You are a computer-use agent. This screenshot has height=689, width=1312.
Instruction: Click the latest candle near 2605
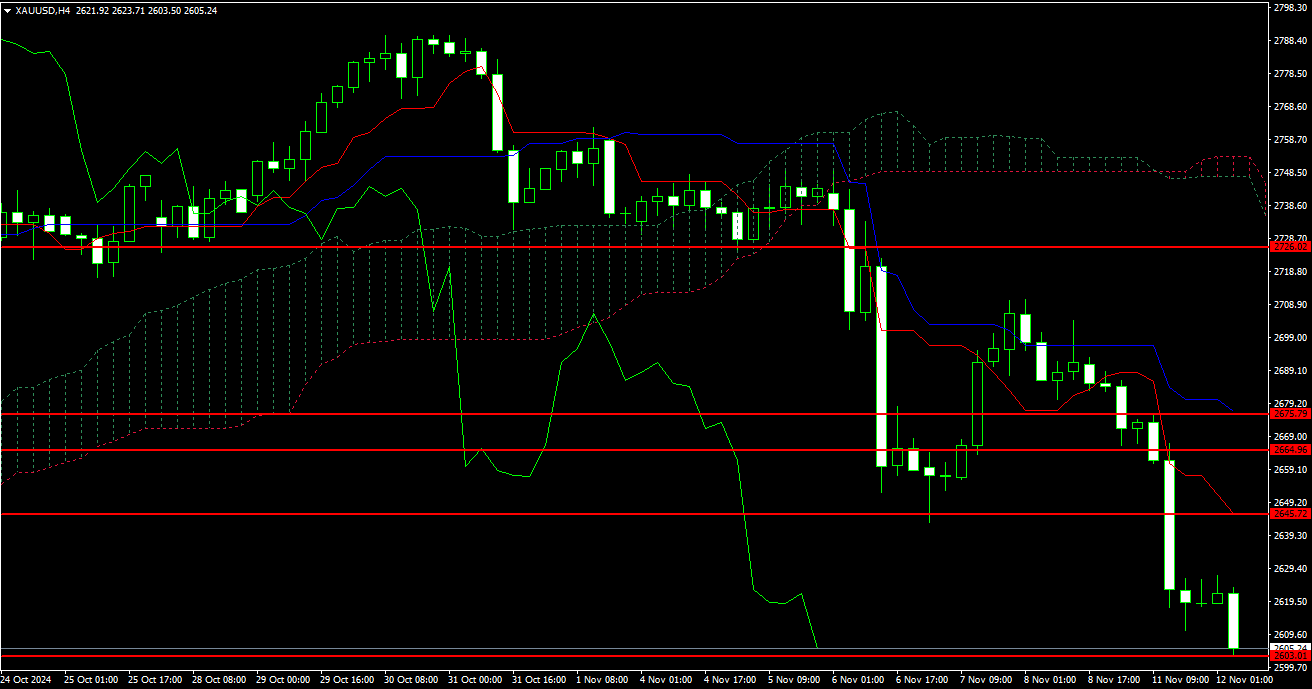(1233, 620)
